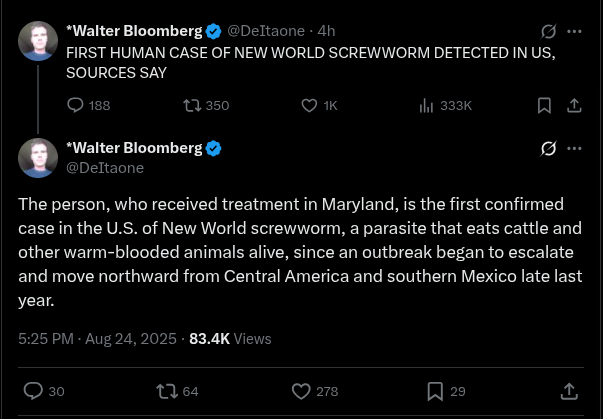Open more options menu on first tweet
The image size is (603, 419).
point(574,31)
